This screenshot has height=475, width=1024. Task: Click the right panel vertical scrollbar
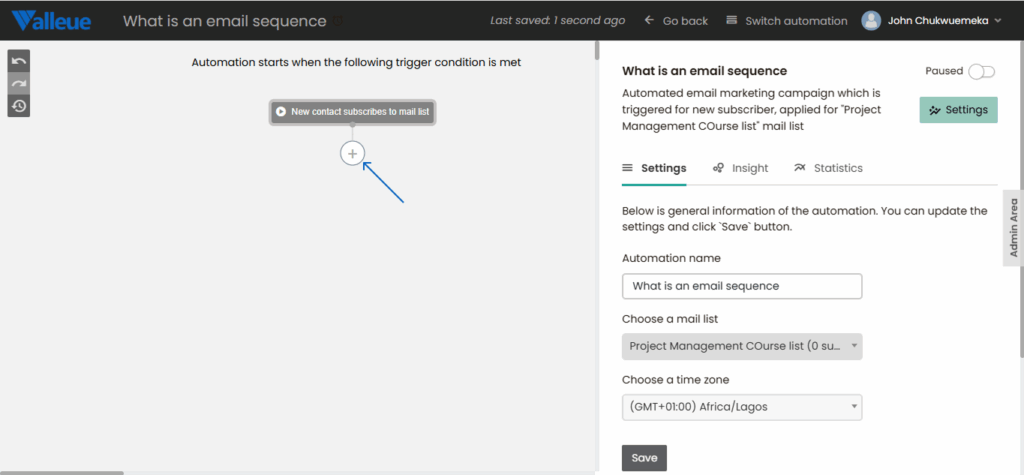click(1021, 199)
